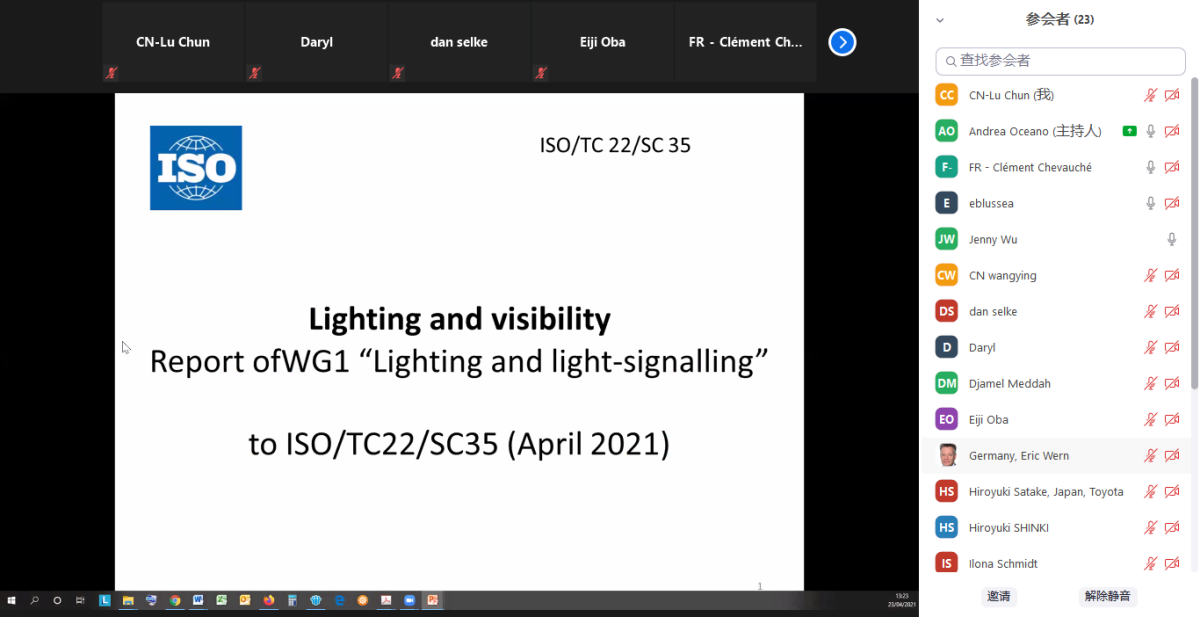Click the 邀请 (Invite) button
This screenshot has height=617, width=1200.
coord(998,596)
